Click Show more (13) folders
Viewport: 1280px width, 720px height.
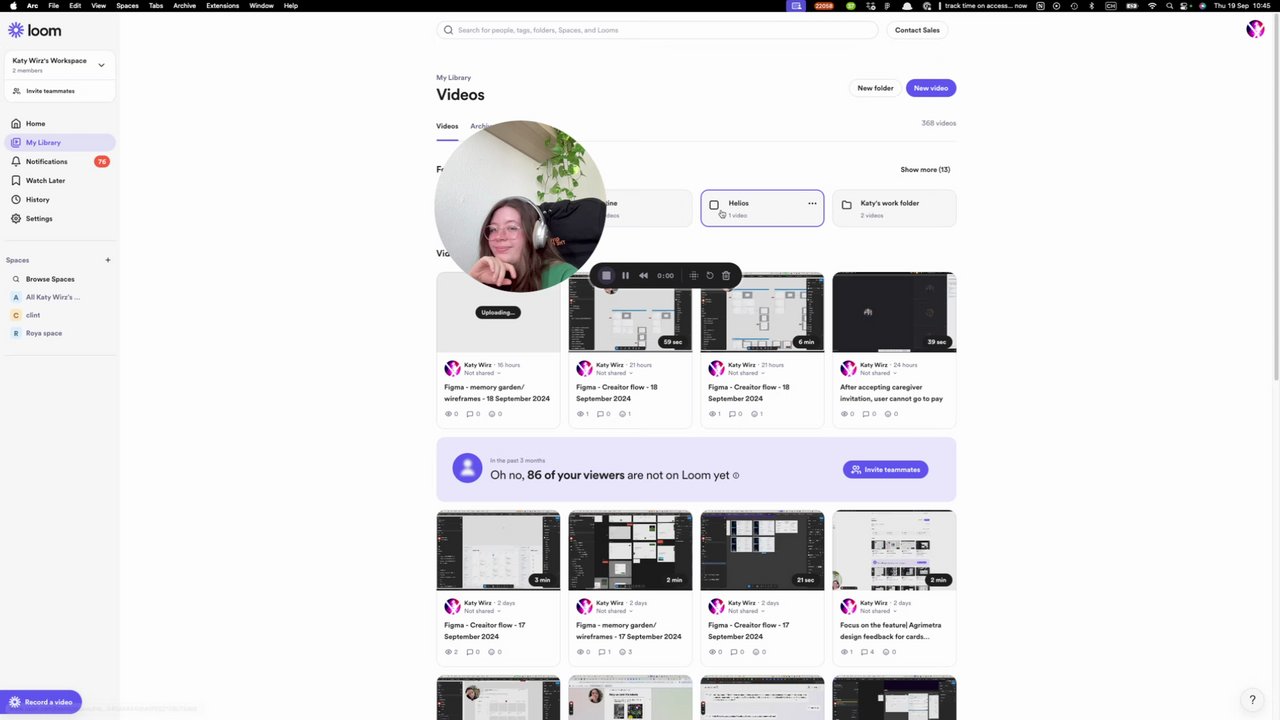coord(925,170)
